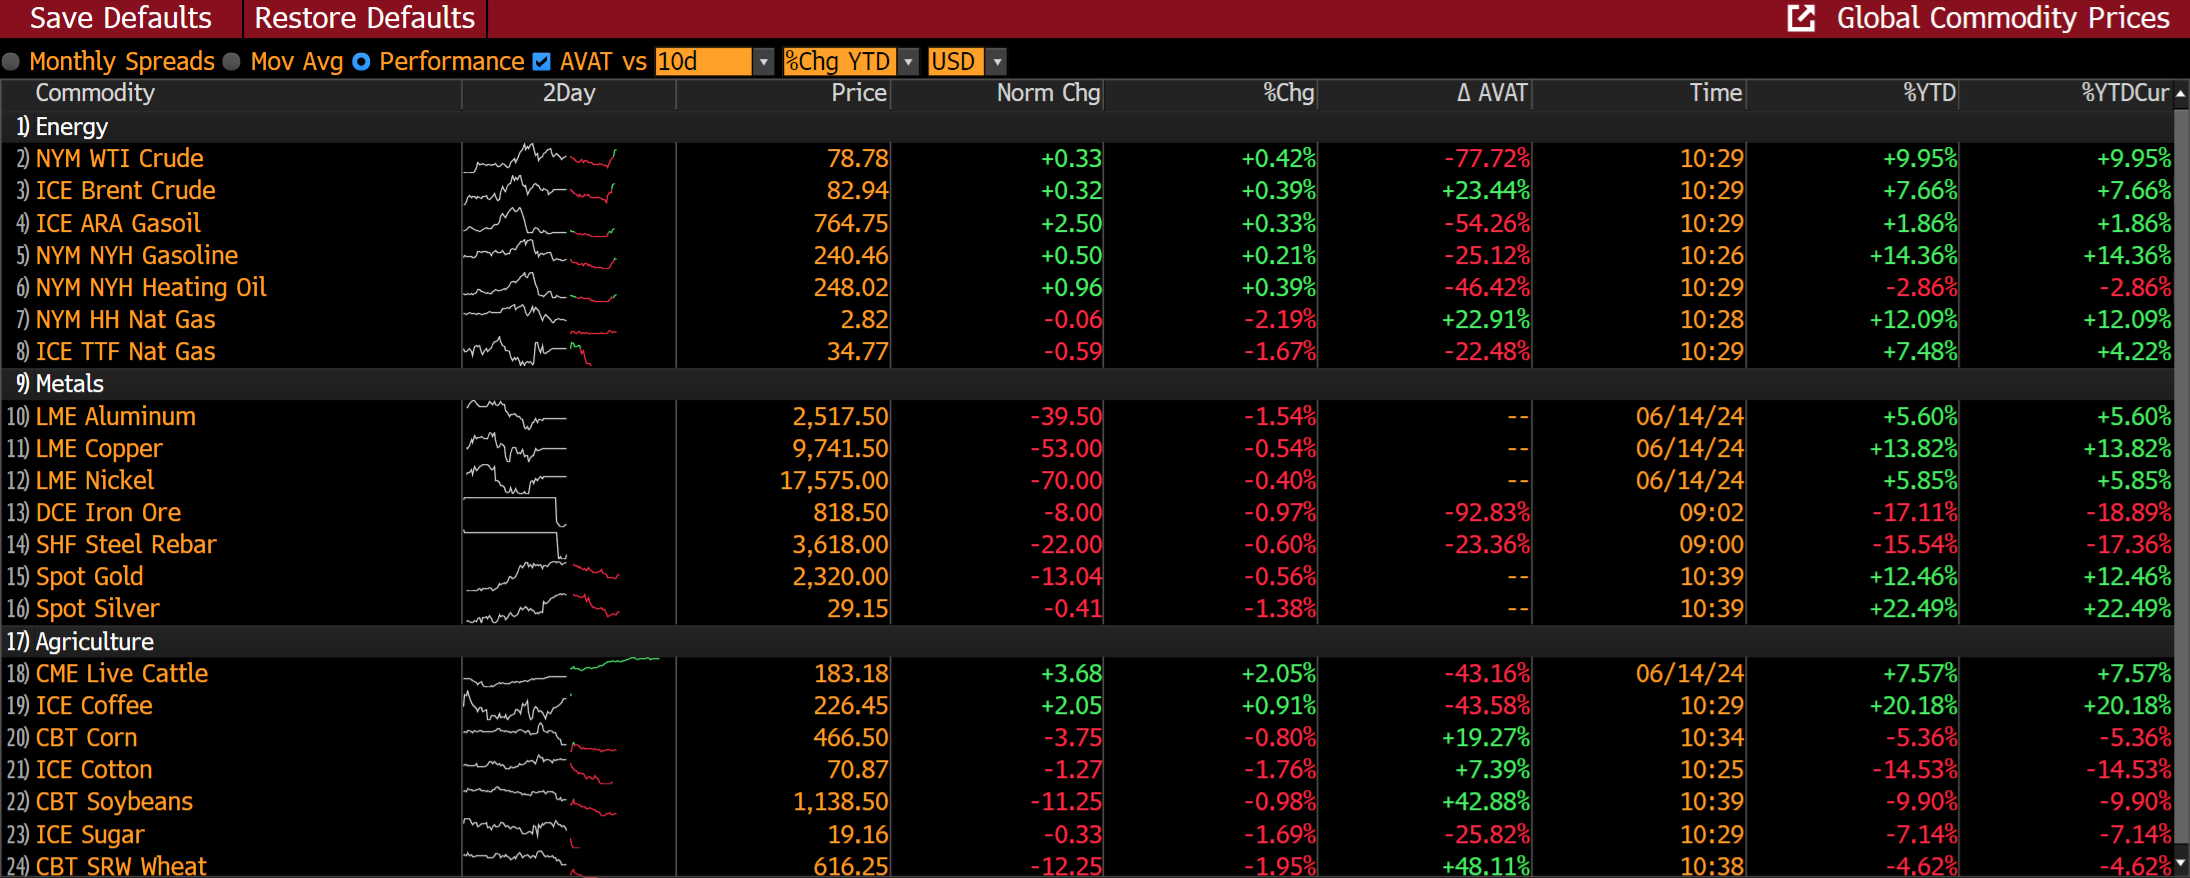
Task: Open DCE Iron Ore commodity
Action: point(108,512)
